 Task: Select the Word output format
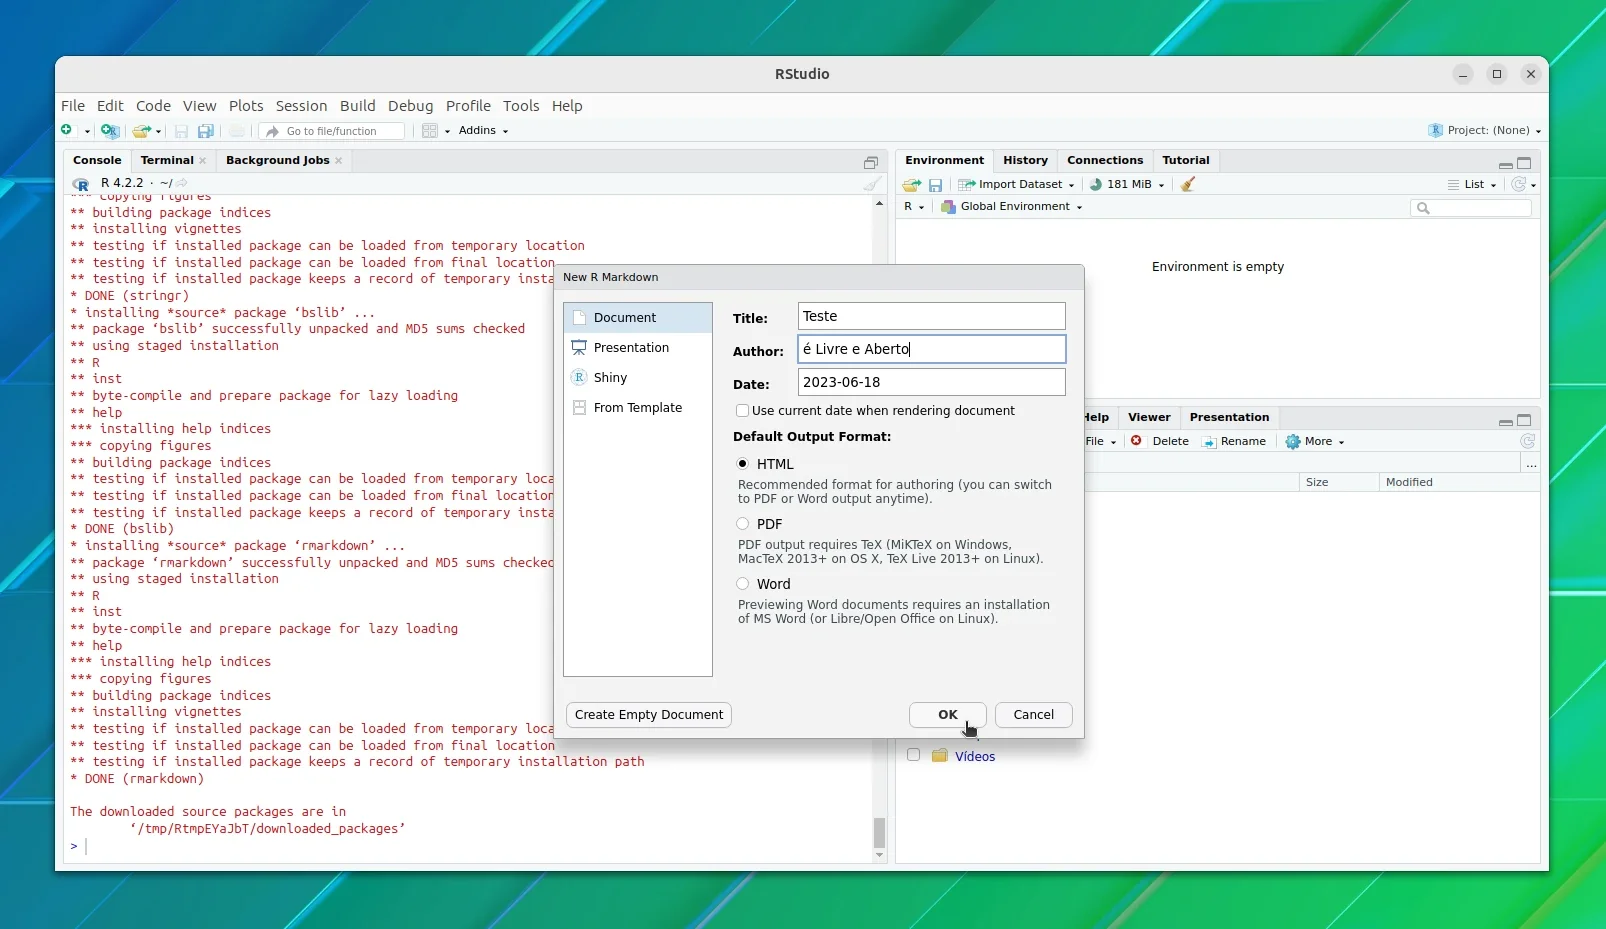[743, 584]
